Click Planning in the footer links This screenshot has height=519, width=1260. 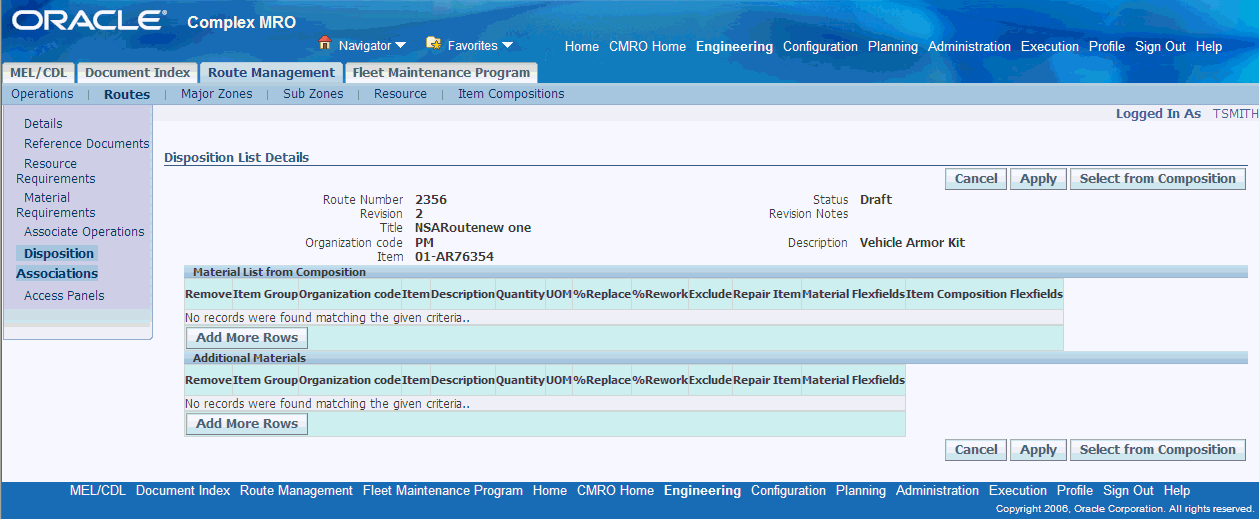coord(861,491)
